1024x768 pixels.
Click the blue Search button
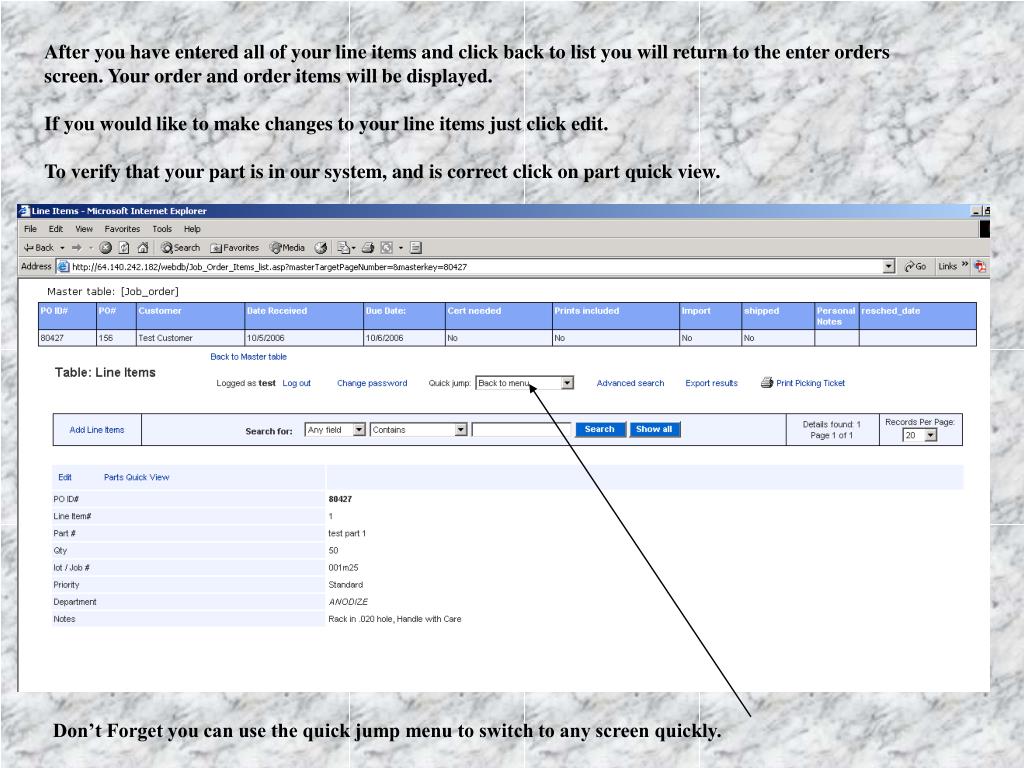600,430
